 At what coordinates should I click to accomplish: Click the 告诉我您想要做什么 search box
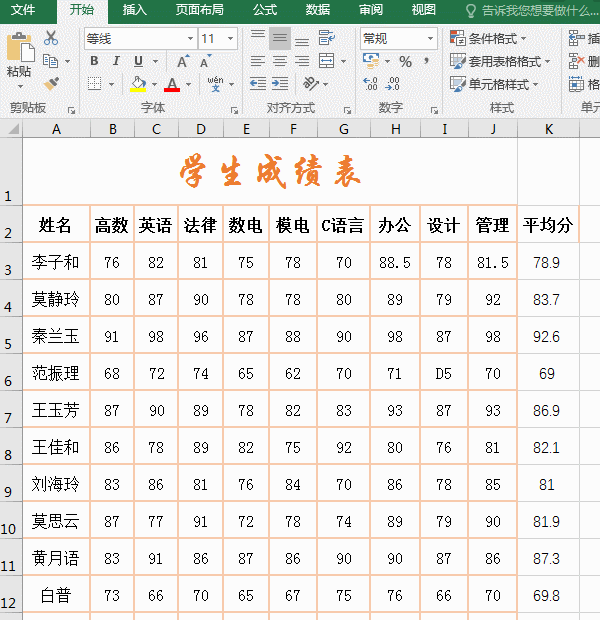(532, 11)
